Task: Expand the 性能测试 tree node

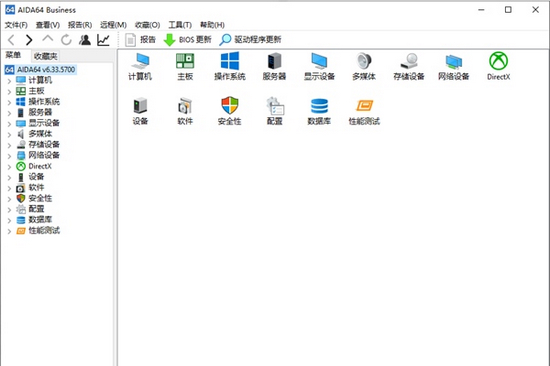Action: tap(9, 231)
